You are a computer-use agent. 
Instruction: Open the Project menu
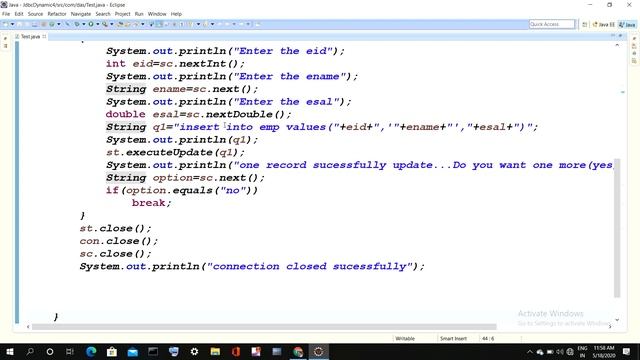pos(122,14)
